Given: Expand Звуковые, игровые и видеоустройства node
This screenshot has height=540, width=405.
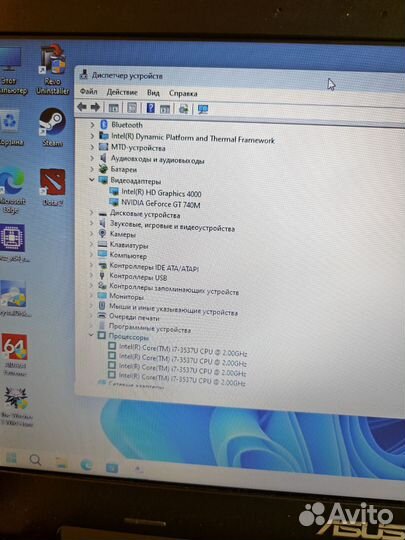Looking at the screenshot, I should click(92, 223).
